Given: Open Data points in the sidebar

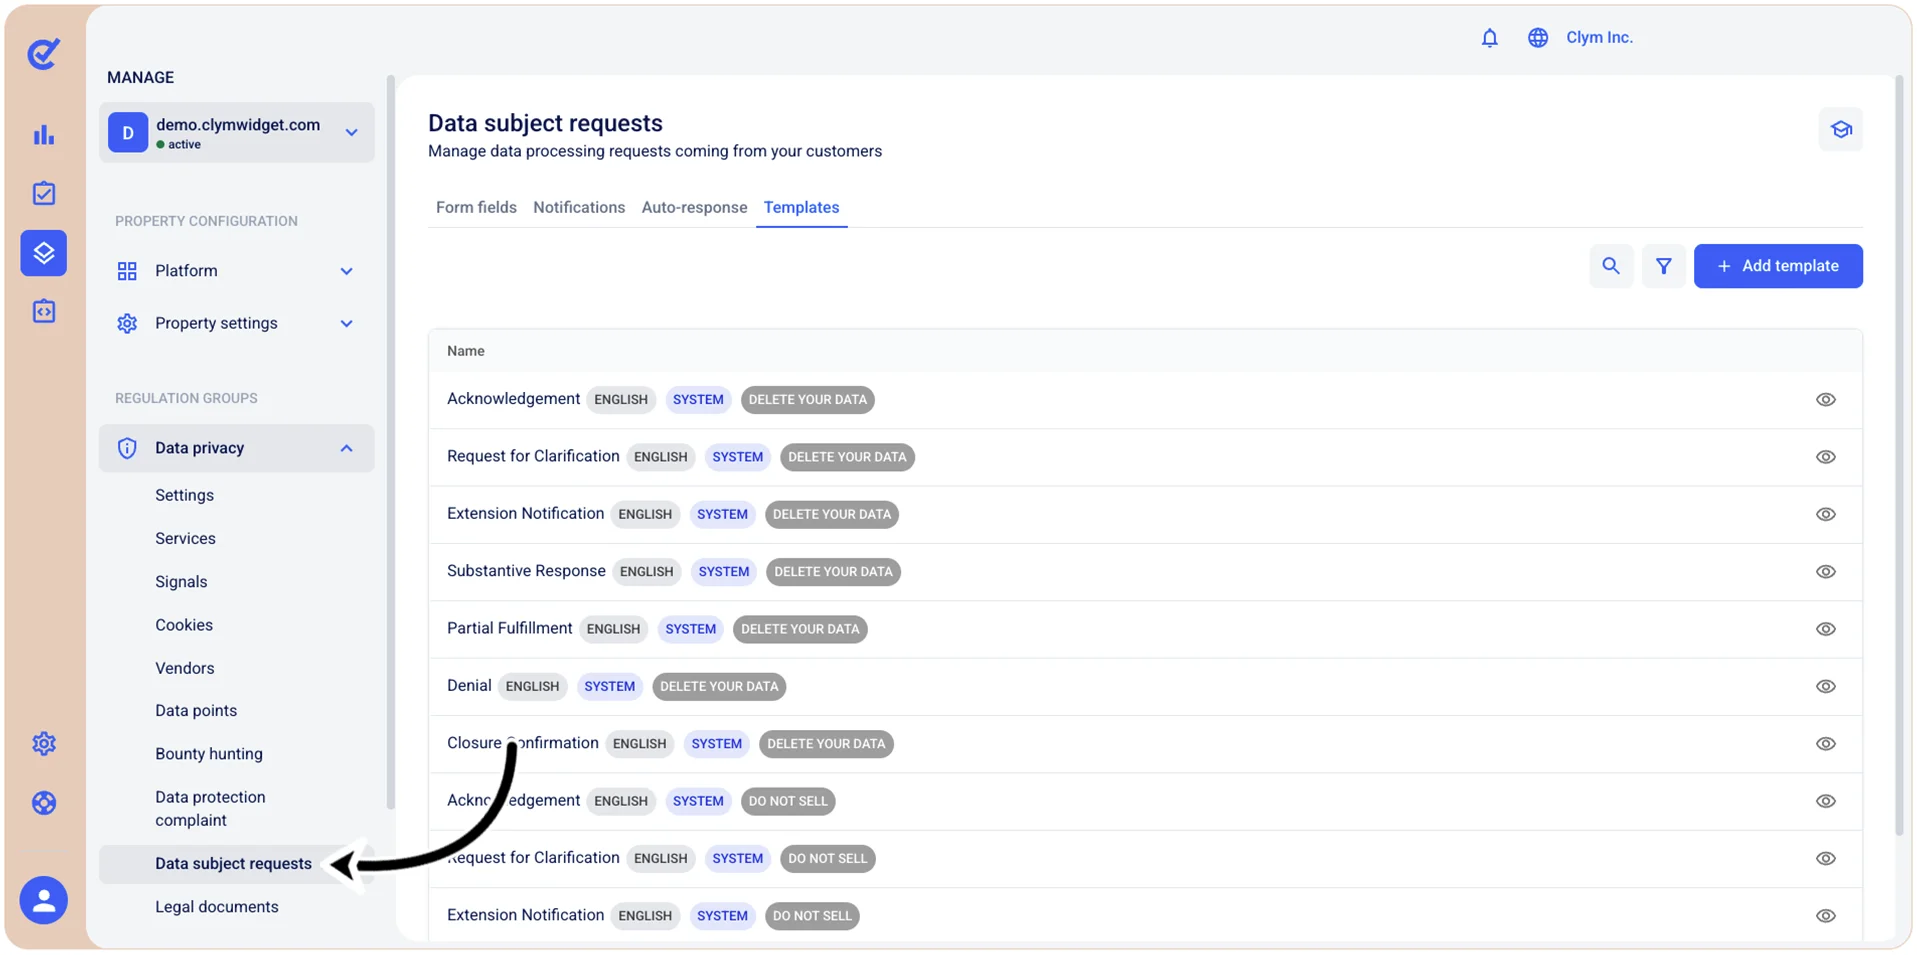Looking at the screenshot, I should point(196,711).
